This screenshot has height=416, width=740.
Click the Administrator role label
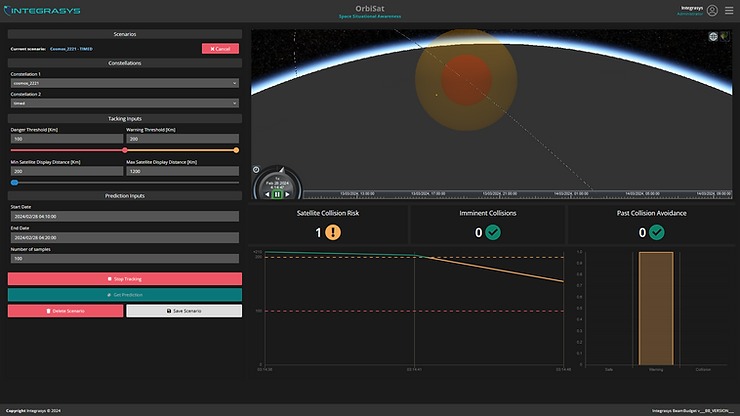click(690, 14)
